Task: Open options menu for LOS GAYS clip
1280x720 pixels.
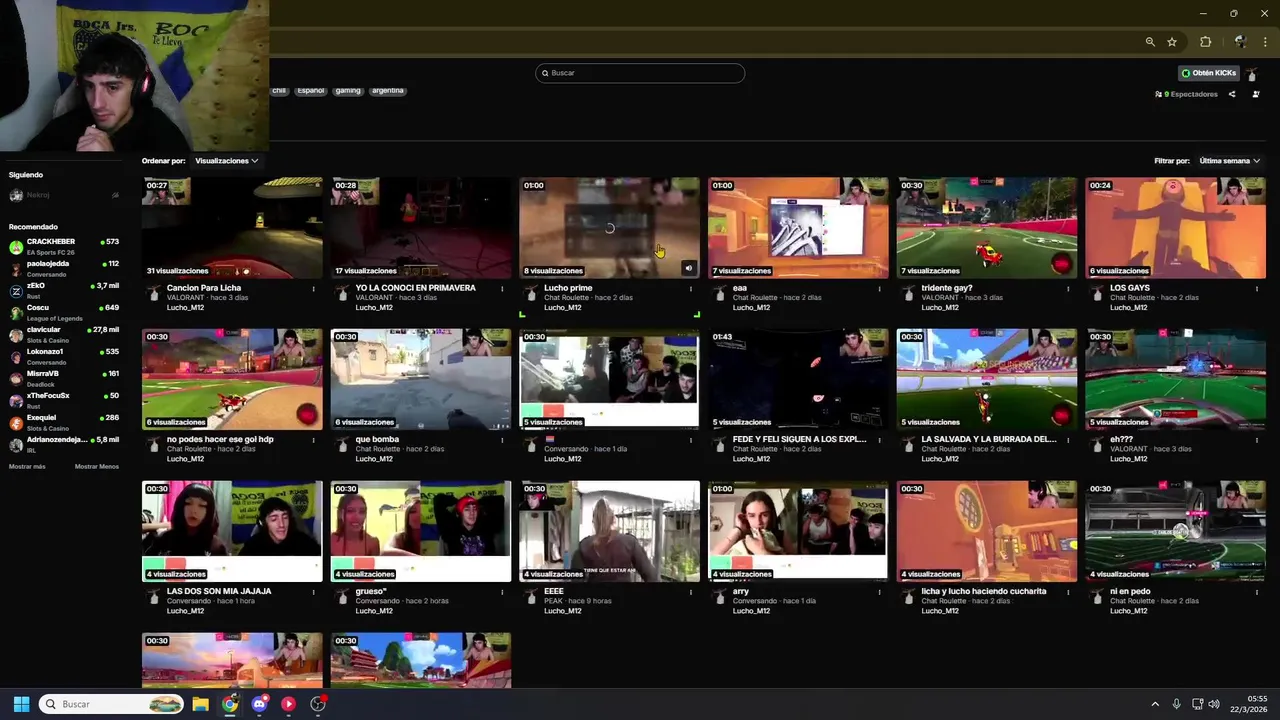Action: [x=1257, y=289]
